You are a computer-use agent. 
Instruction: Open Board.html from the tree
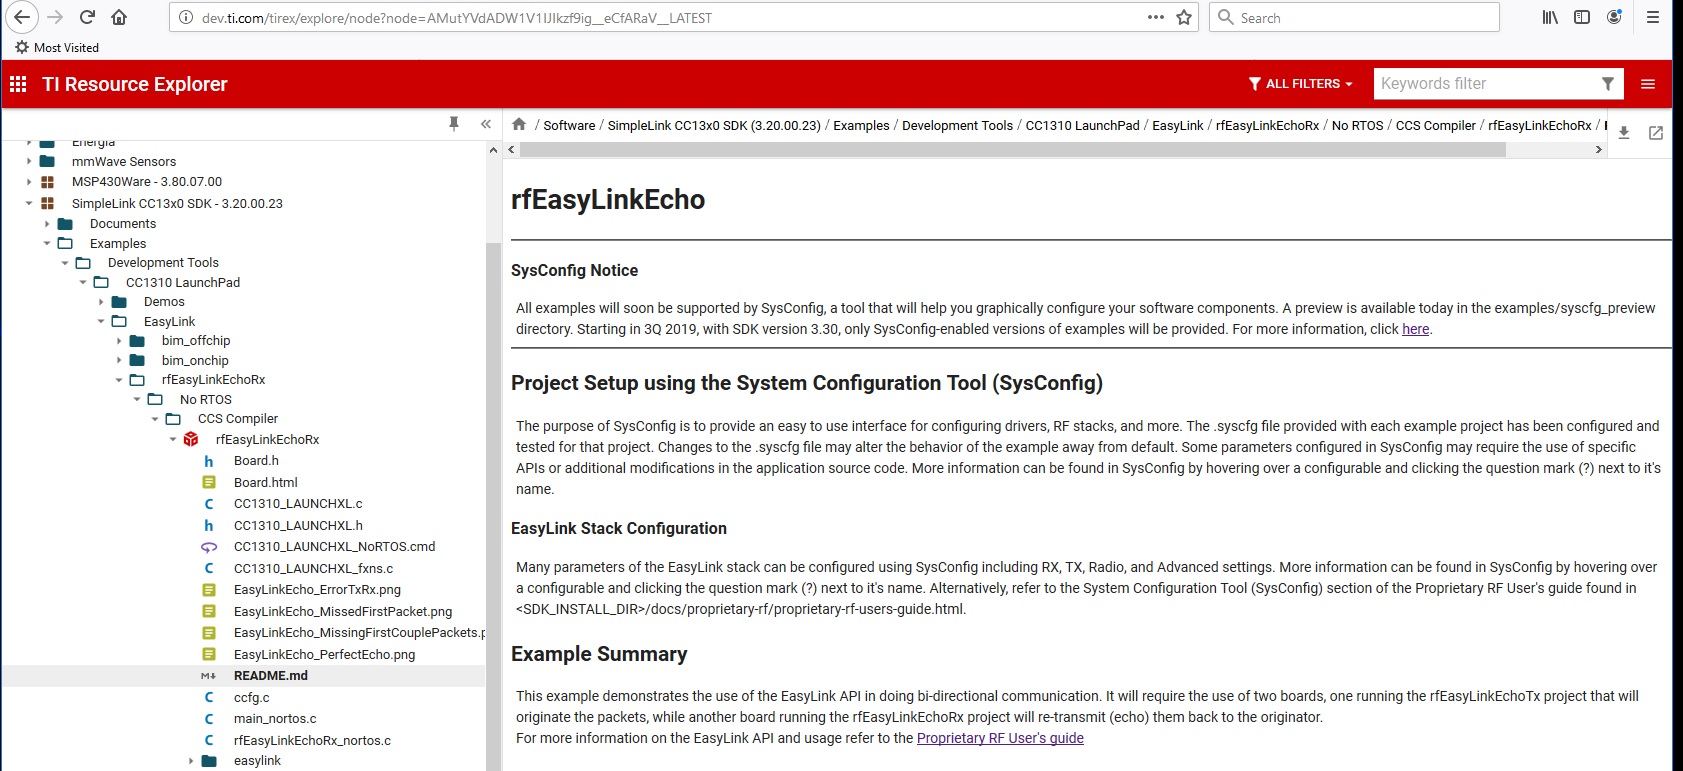pos(265,483)
